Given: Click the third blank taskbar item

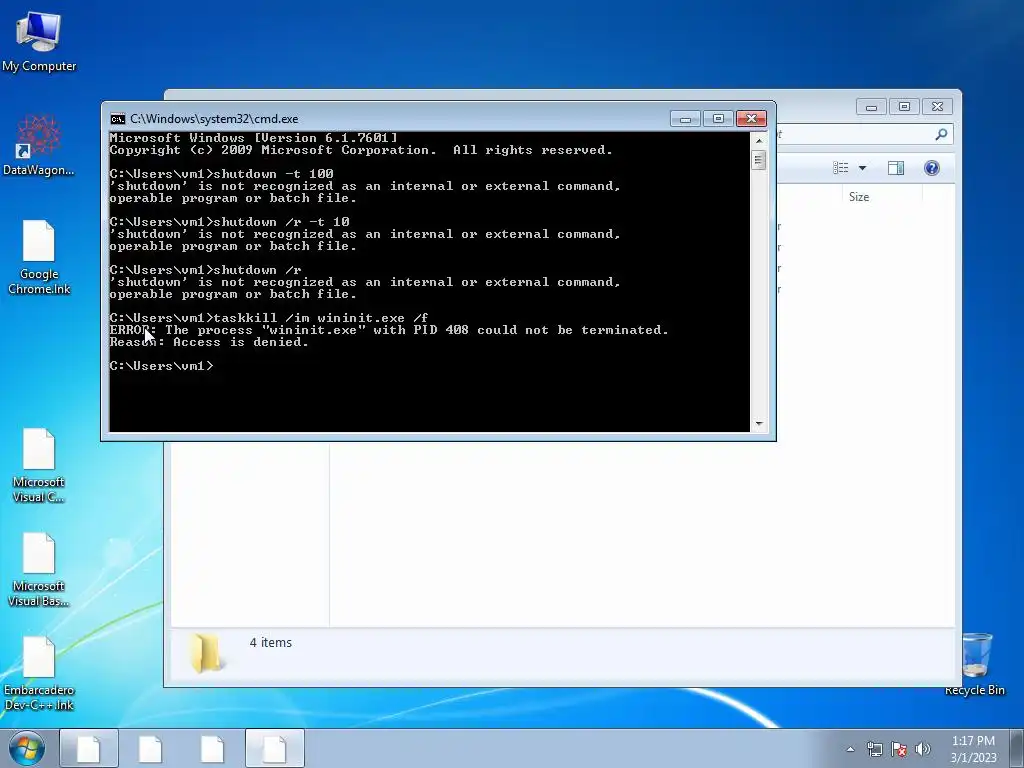Looking at the screenshot, I should (x=213, y=748).
